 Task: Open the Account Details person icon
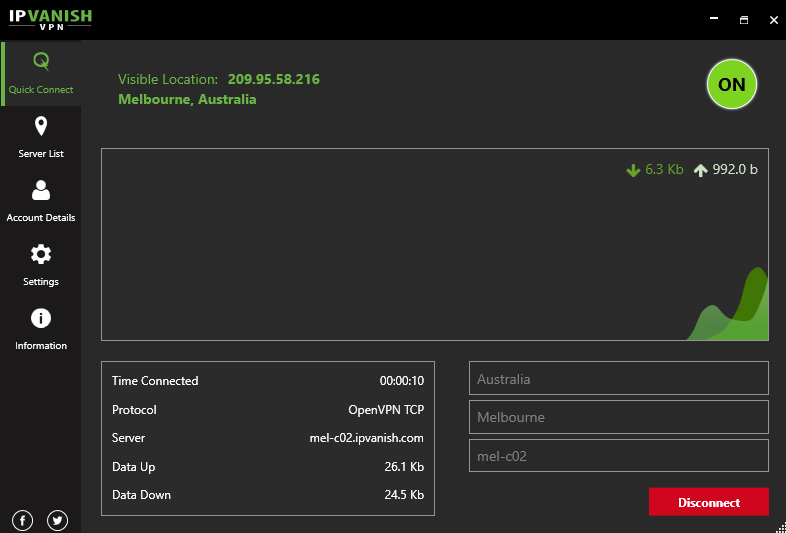[x=41, y=190]
